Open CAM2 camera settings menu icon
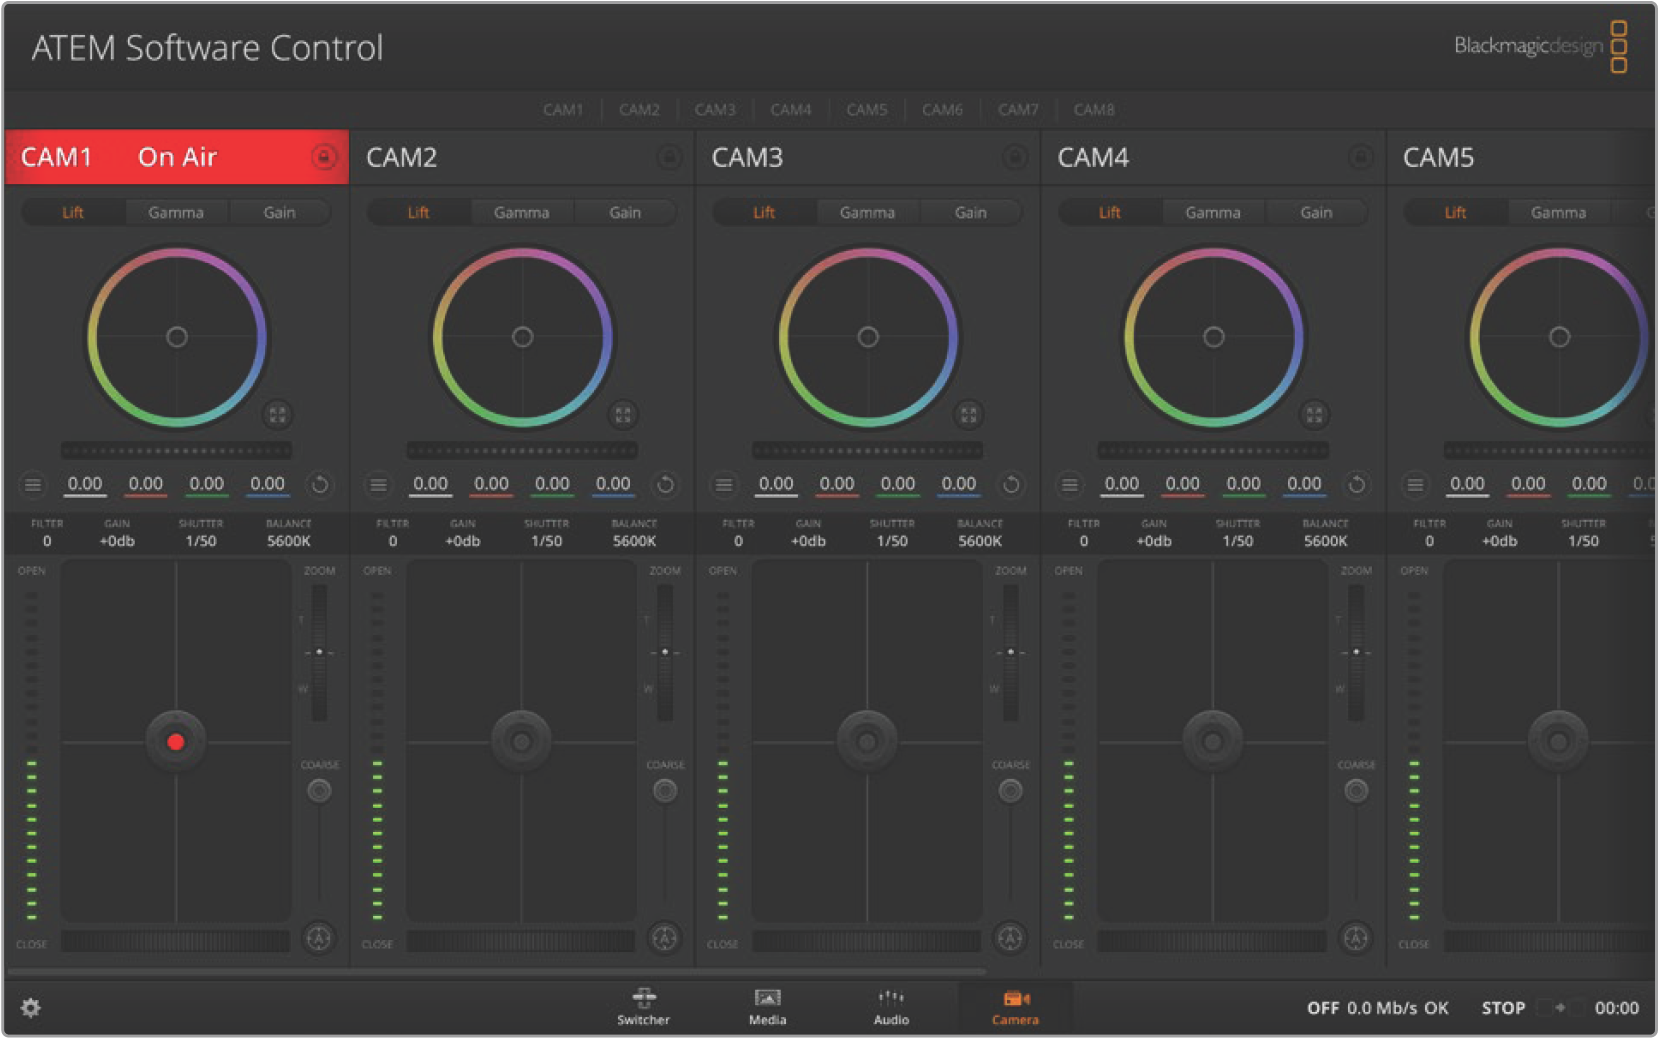The image size is (1659, 1039). 378,485
